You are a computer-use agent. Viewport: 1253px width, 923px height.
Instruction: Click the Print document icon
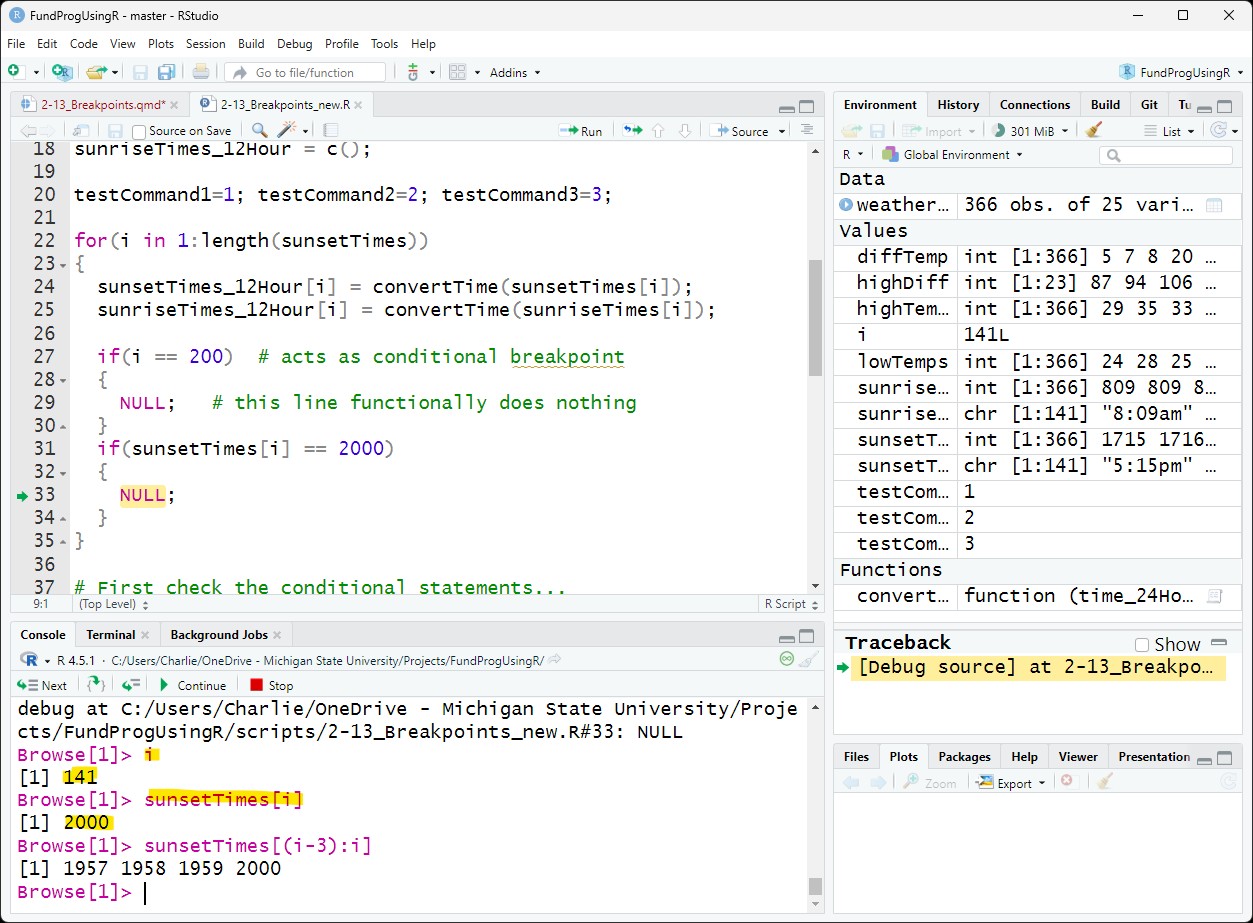pos(201,72)
